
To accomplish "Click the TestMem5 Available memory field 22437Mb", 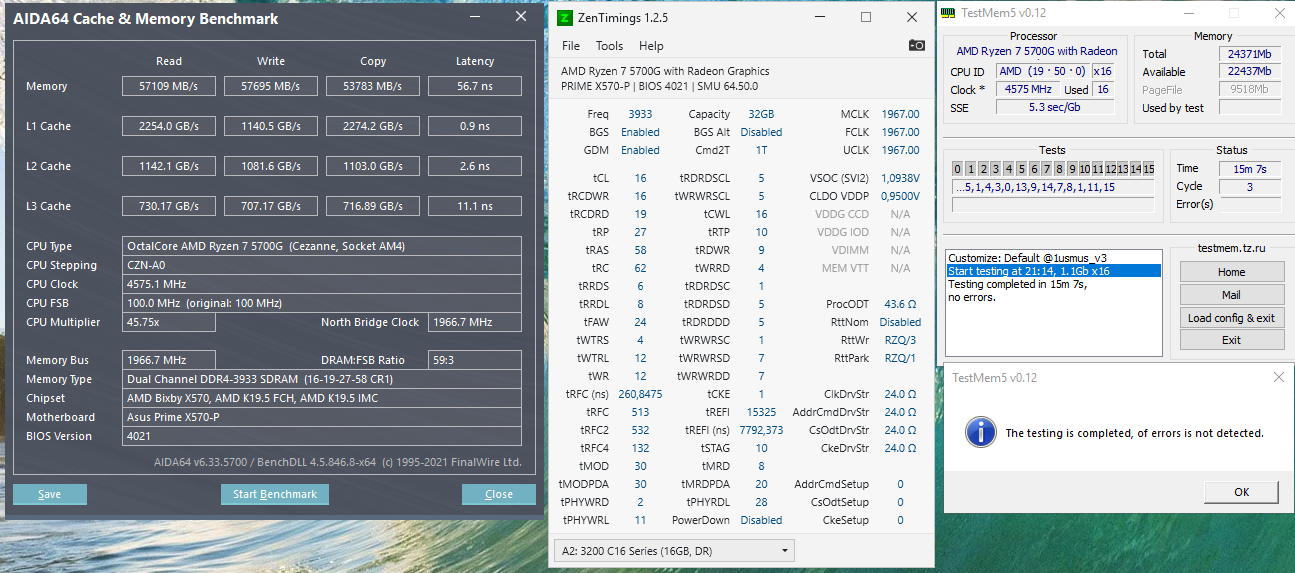I will tap(1249, 72).
